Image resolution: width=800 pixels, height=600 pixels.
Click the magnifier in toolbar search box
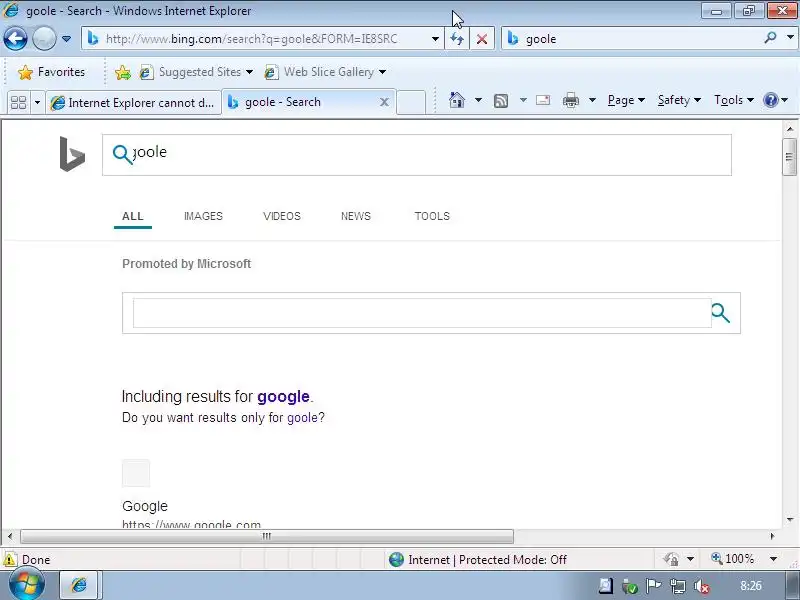click(770, 37)
